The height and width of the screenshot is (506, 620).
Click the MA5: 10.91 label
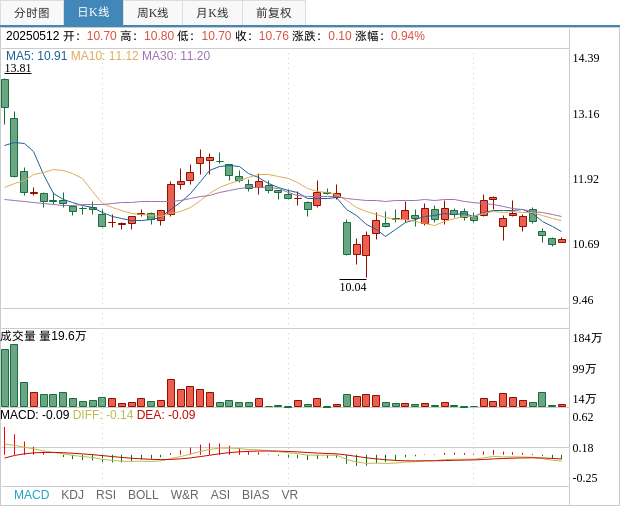[36, 56]
